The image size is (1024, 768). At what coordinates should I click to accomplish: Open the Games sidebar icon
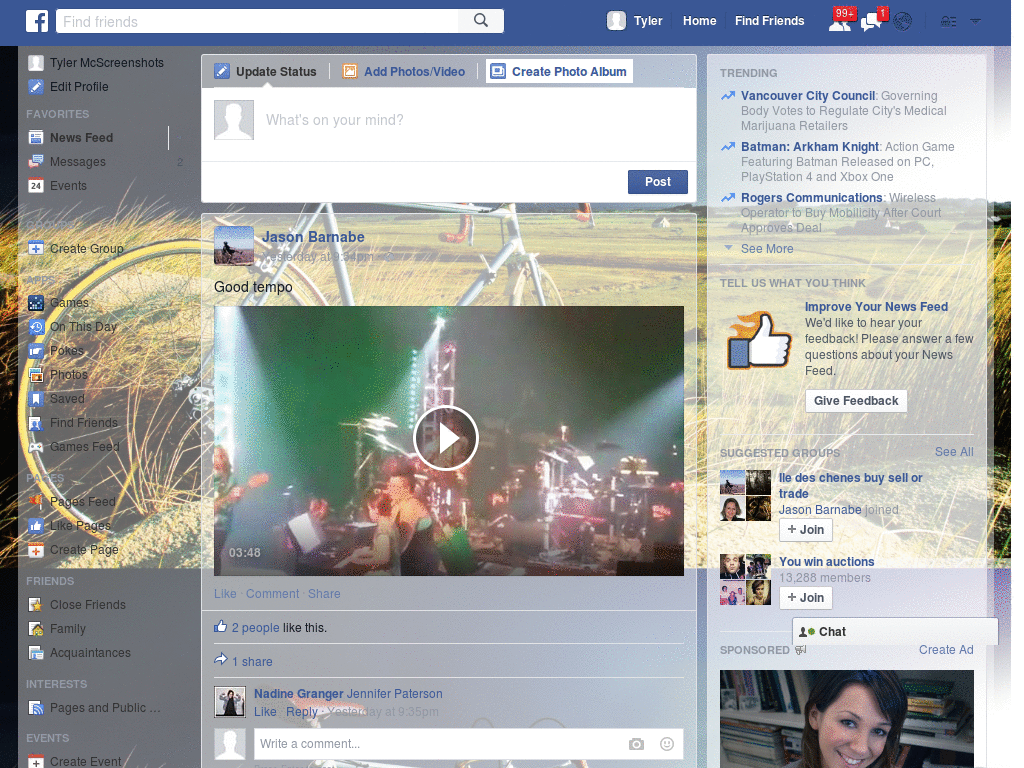(x=36, y=302)
